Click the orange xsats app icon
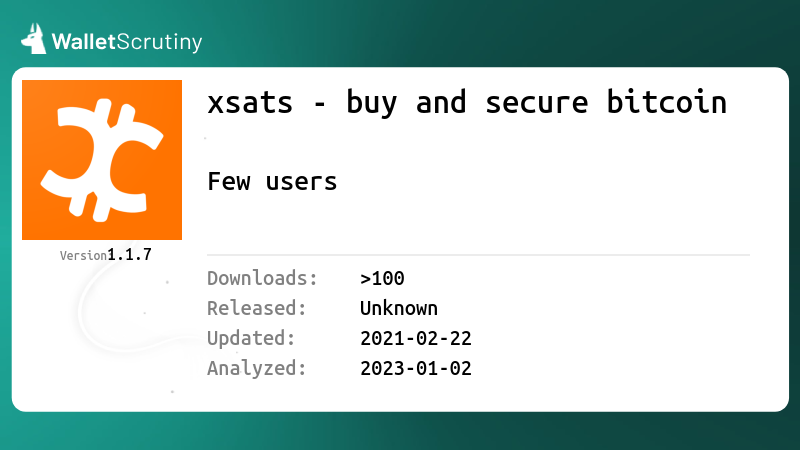Viewport: 800px width, 450px height. point(102,160)
